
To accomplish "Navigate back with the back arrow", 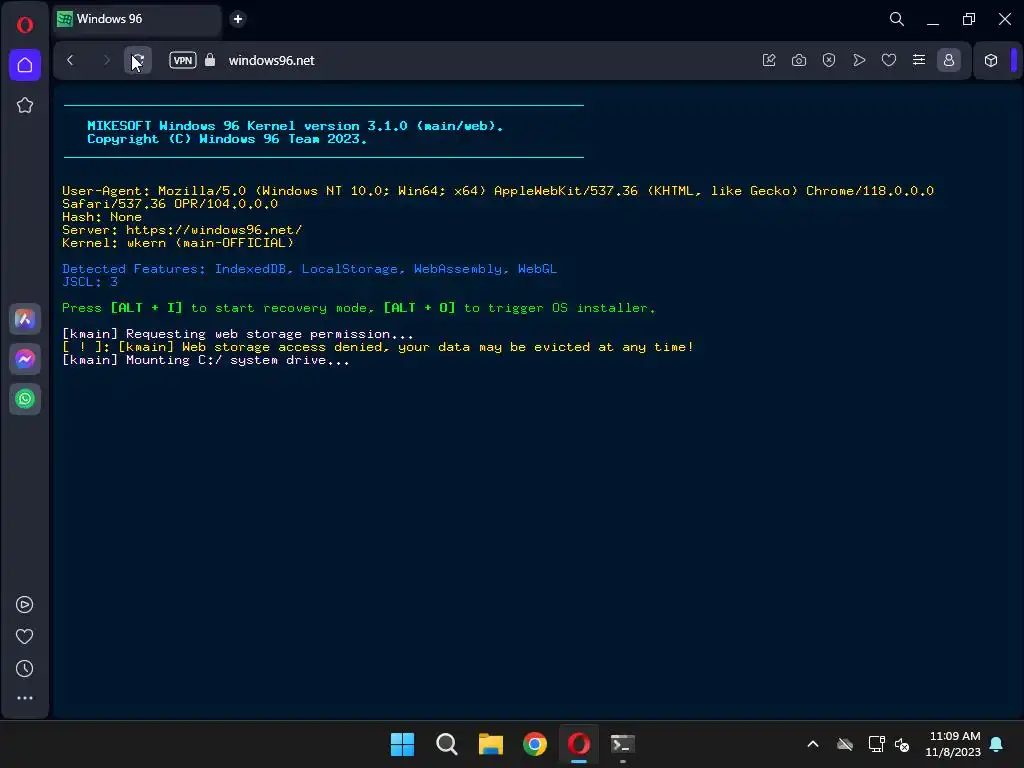I will [71, 60].
